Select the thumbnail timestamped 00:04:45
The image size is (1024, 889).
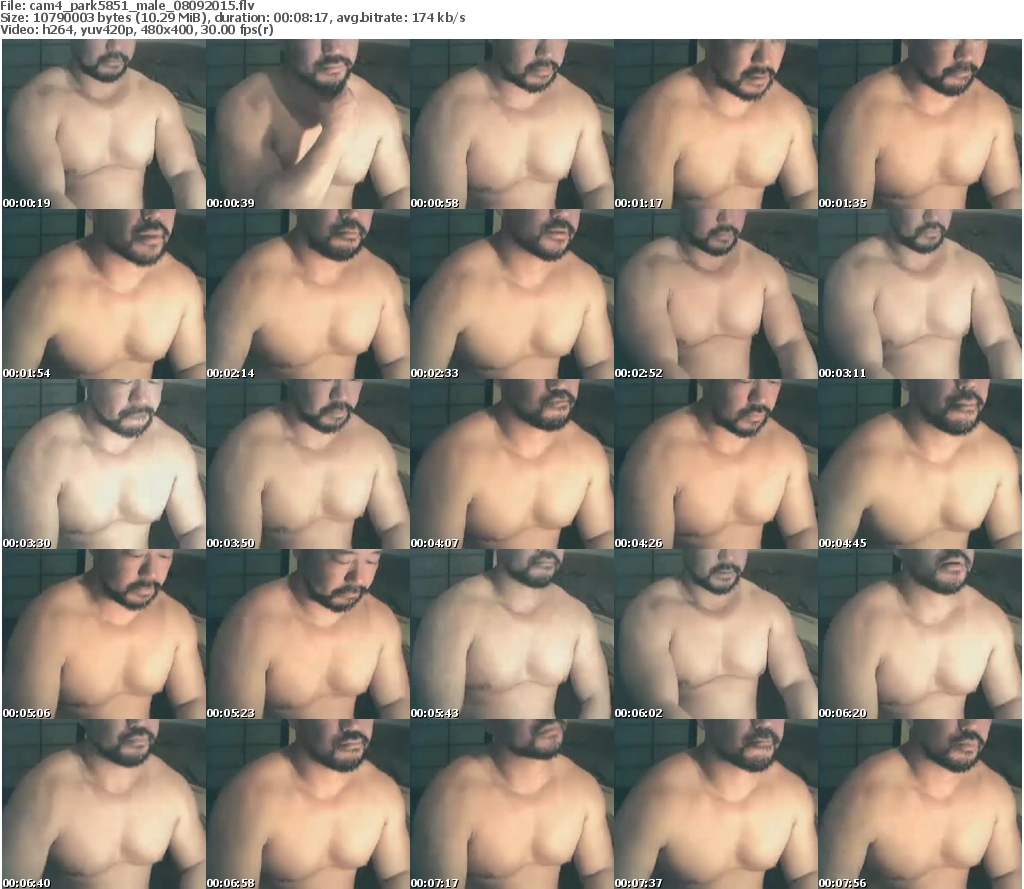click(920, 464)
